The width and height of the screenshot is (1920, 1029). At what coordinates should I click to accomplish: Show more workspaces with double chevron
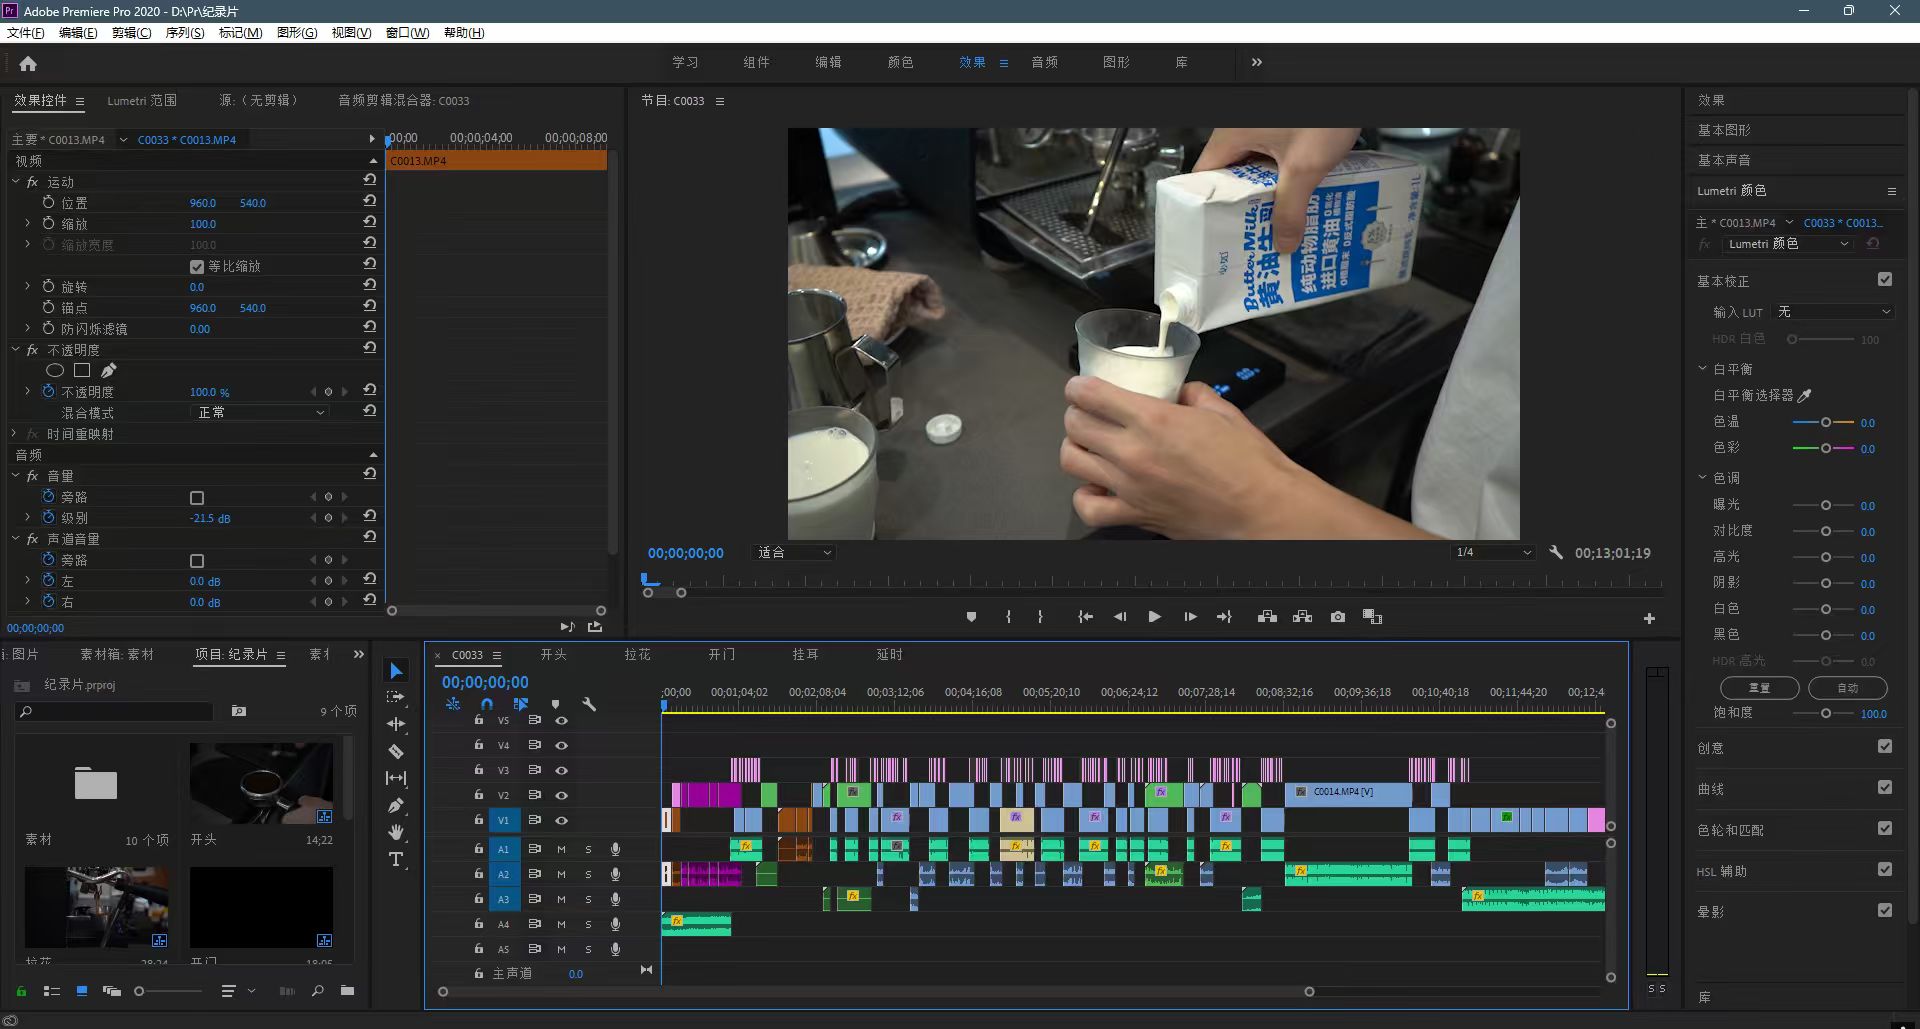(x=1257, y=62)
